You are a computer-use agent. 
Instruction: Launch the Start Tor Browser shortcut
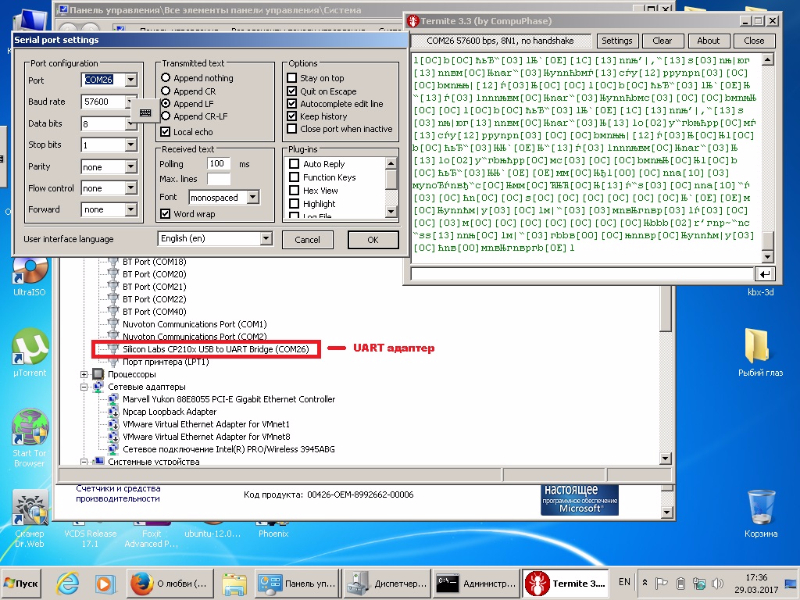tap(30, 439)
